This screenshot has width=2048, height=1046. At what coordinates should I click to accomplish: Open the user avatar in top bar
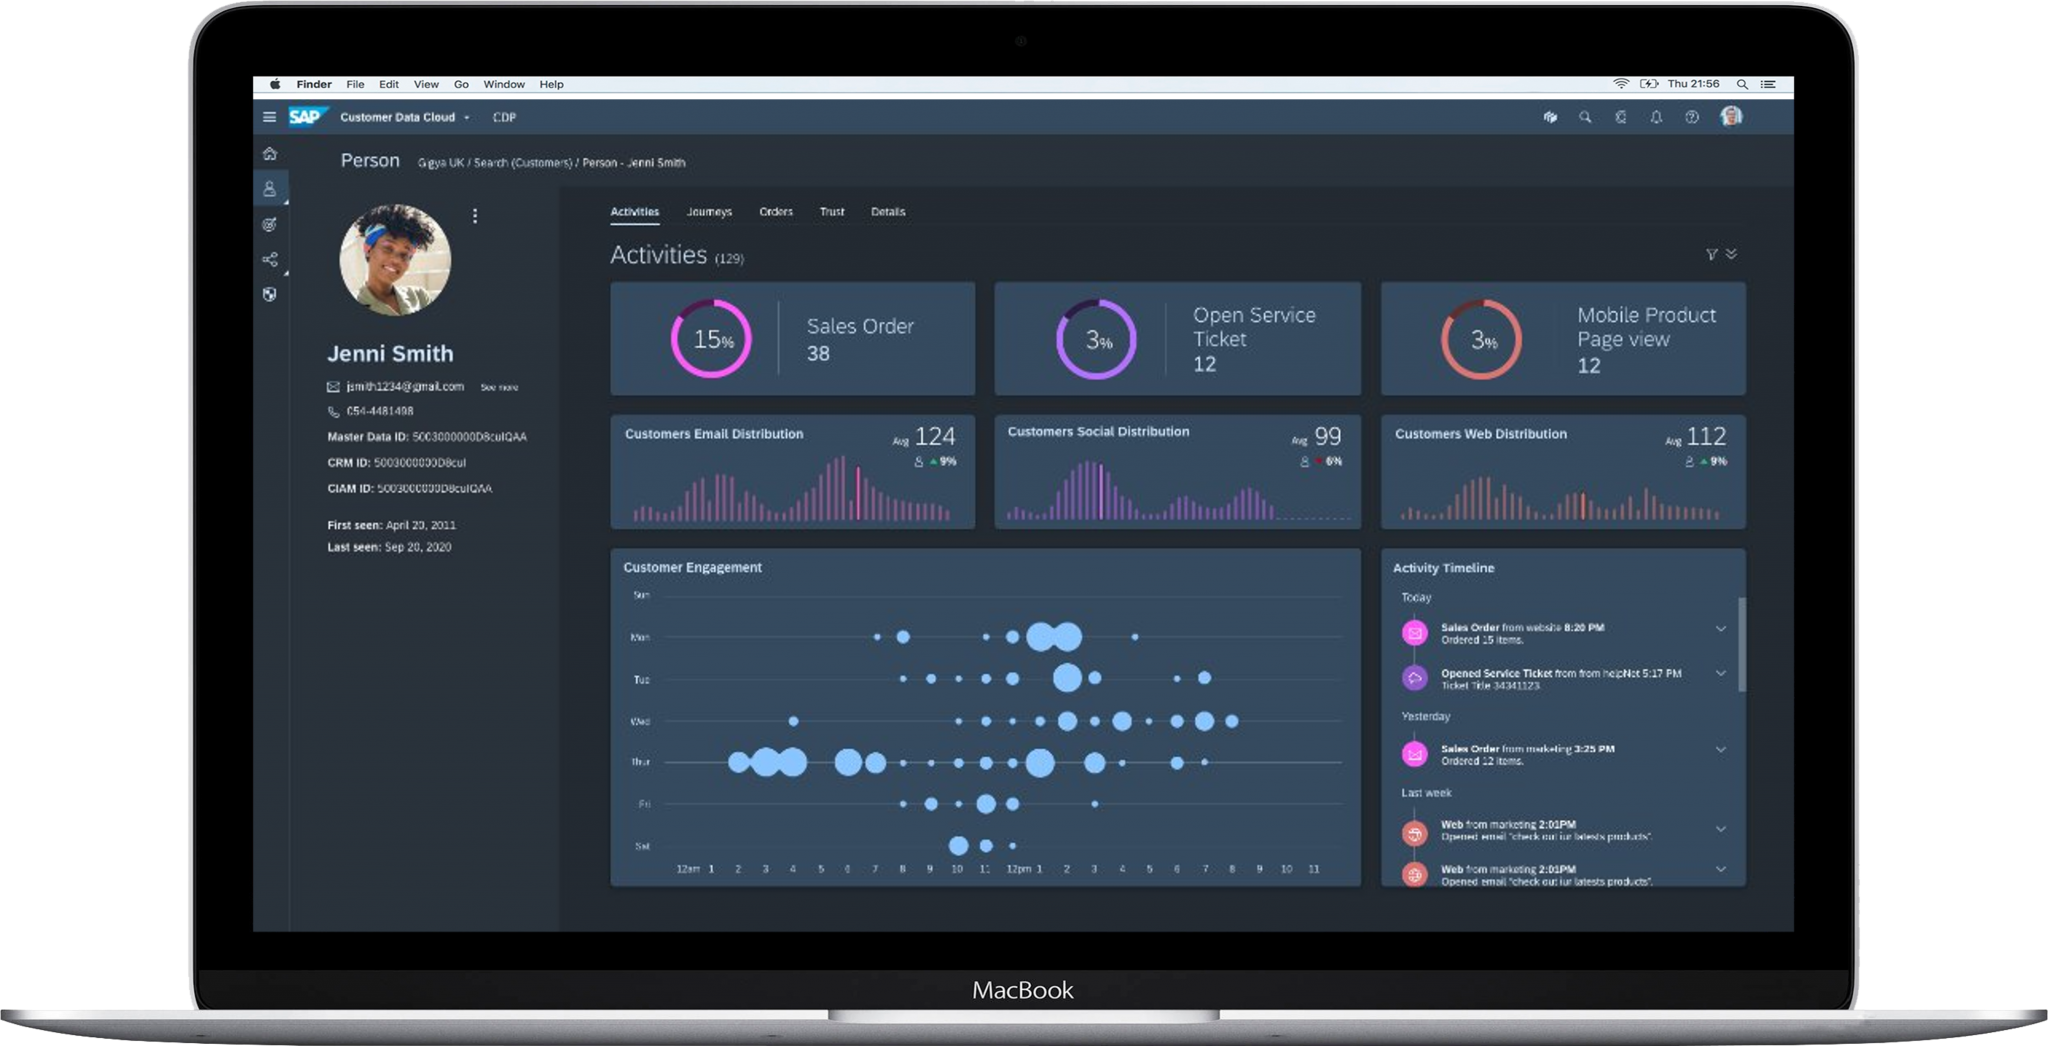pos(1733,117)
